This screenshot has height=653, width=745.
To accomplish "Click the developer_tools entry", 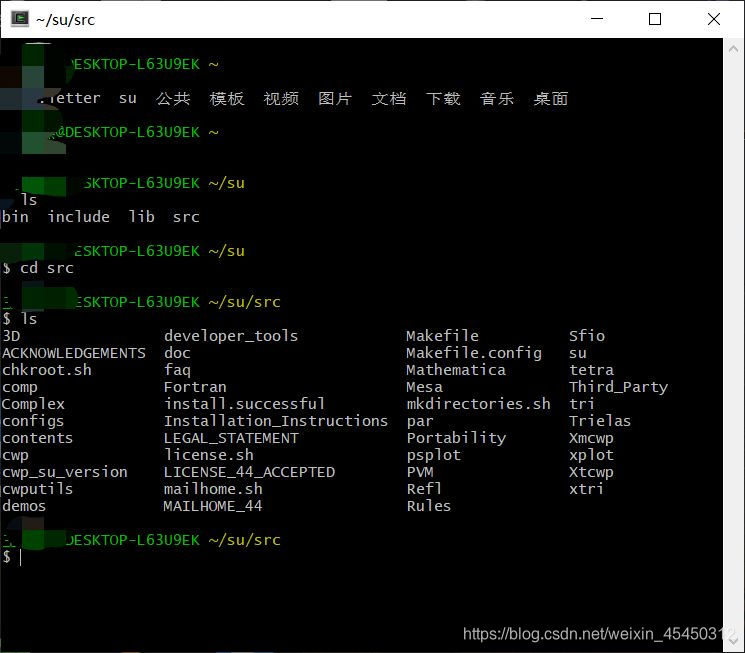I will point(231,336).
